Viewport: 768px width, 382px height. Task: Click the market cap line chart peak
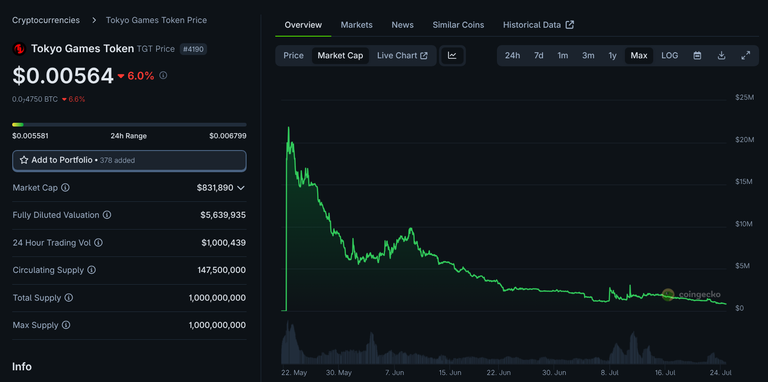[288, 127]
